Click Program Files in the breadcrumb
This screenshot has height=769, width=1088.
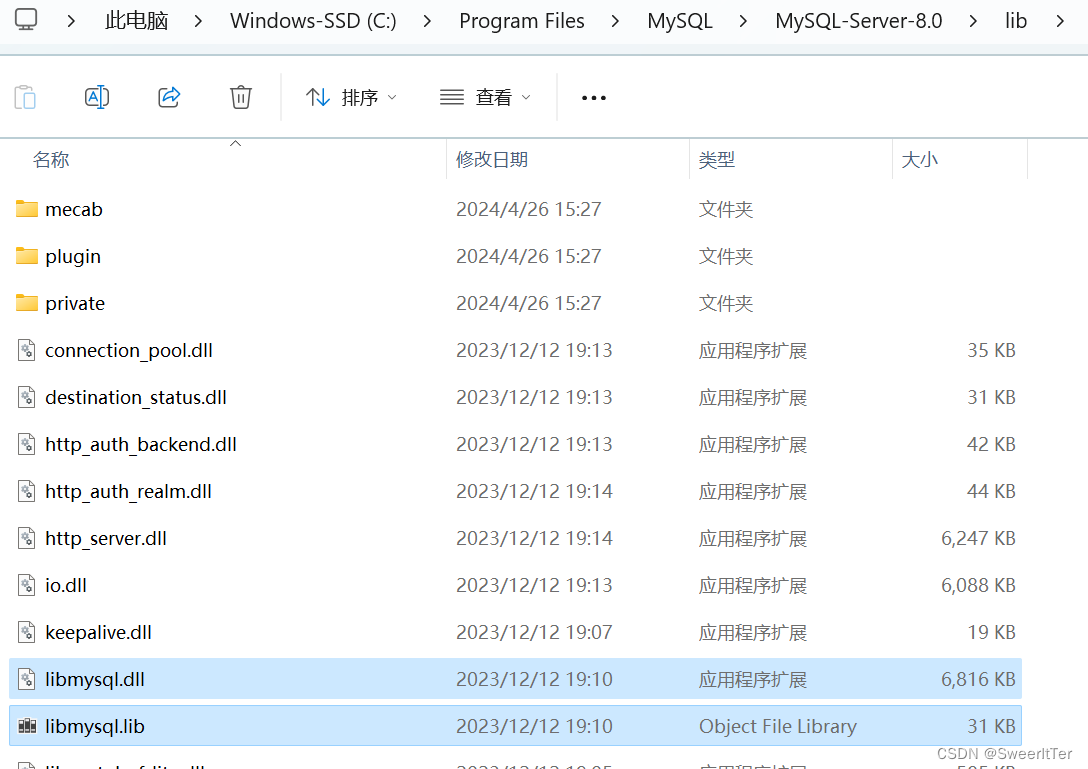tap(522, 20)
